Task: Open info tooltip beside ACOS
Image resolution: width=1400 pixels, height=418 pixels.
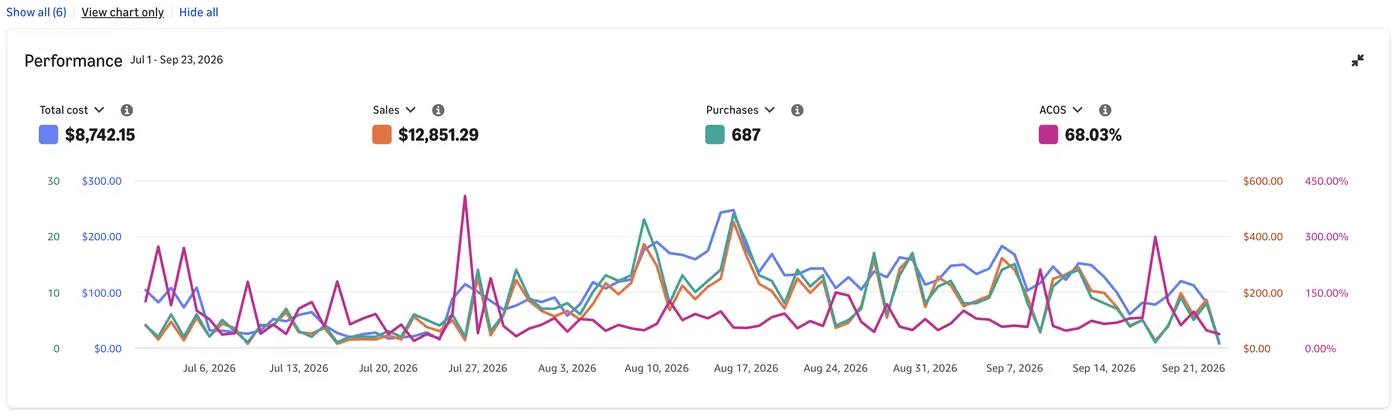Action: point(1105,110)
